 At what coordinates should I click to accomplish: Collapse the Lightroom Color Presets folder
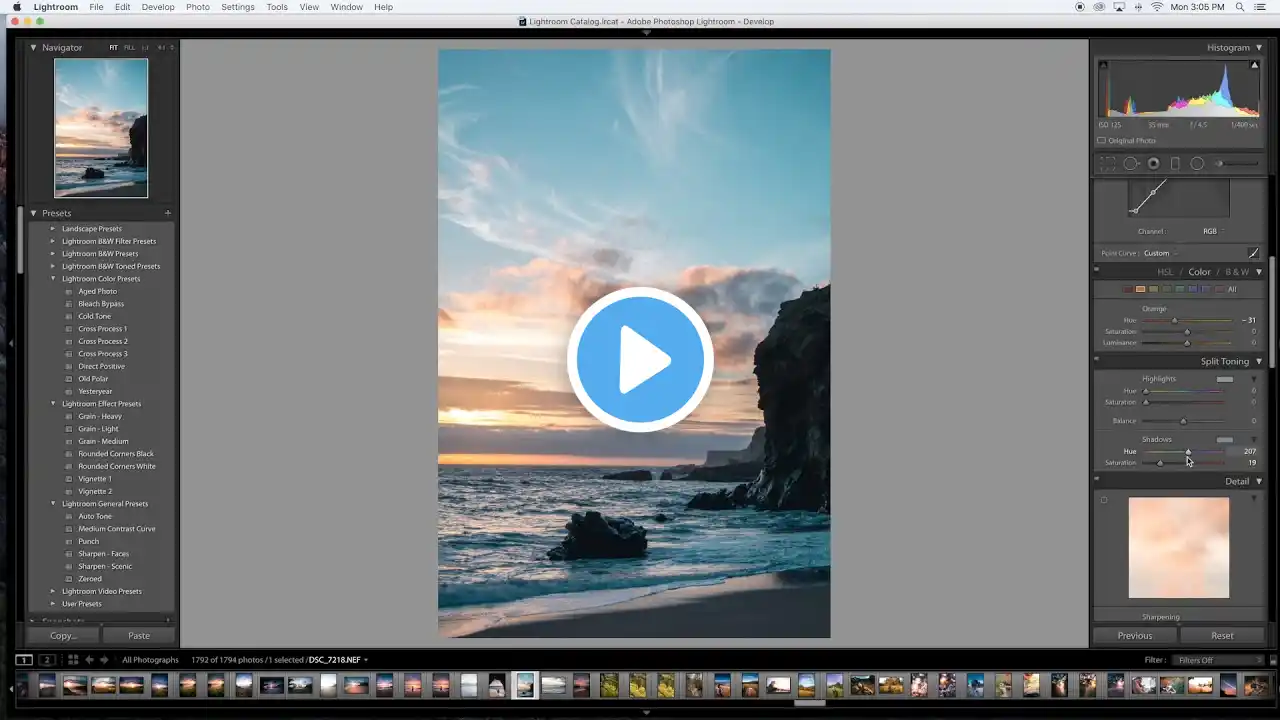(54, 279)
